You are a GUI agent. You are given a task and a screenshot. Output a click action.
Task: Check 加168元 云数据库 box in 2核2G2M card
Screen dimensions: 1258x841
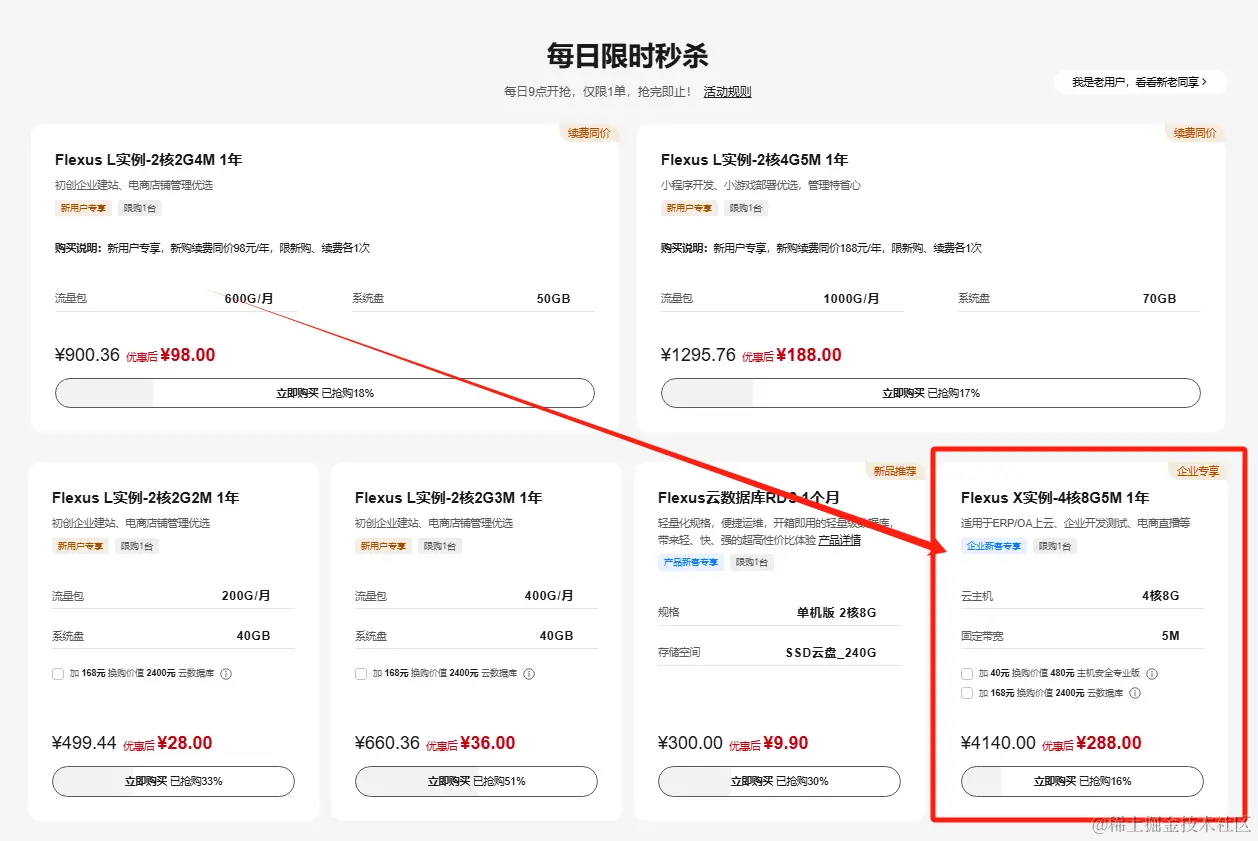pos(58,674)
